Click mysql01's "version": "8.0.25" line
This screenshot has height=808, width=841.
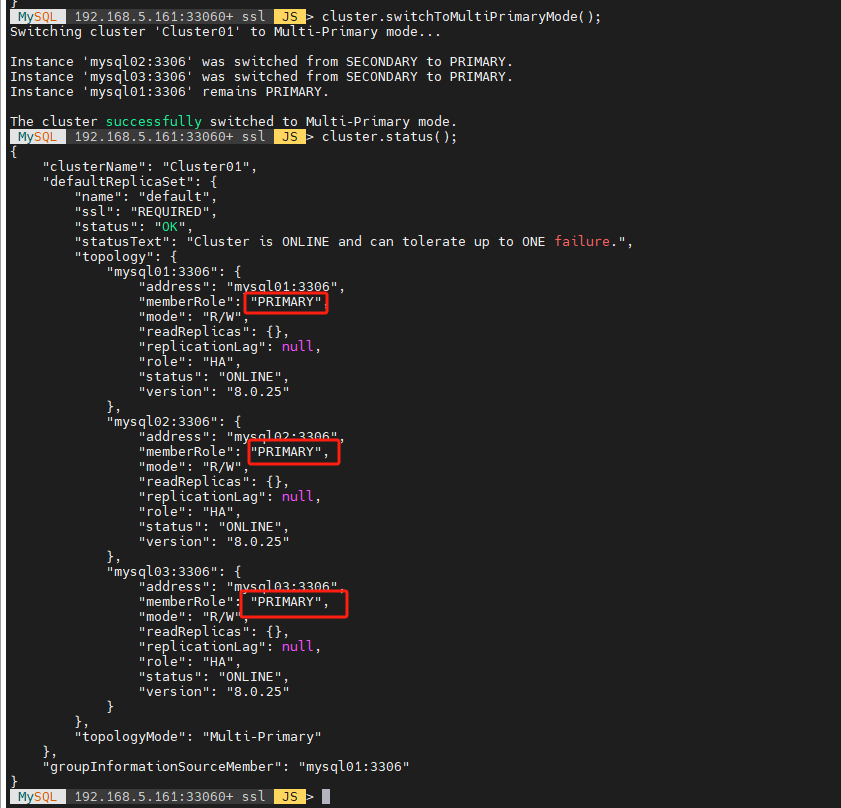[x=213, y=392]
